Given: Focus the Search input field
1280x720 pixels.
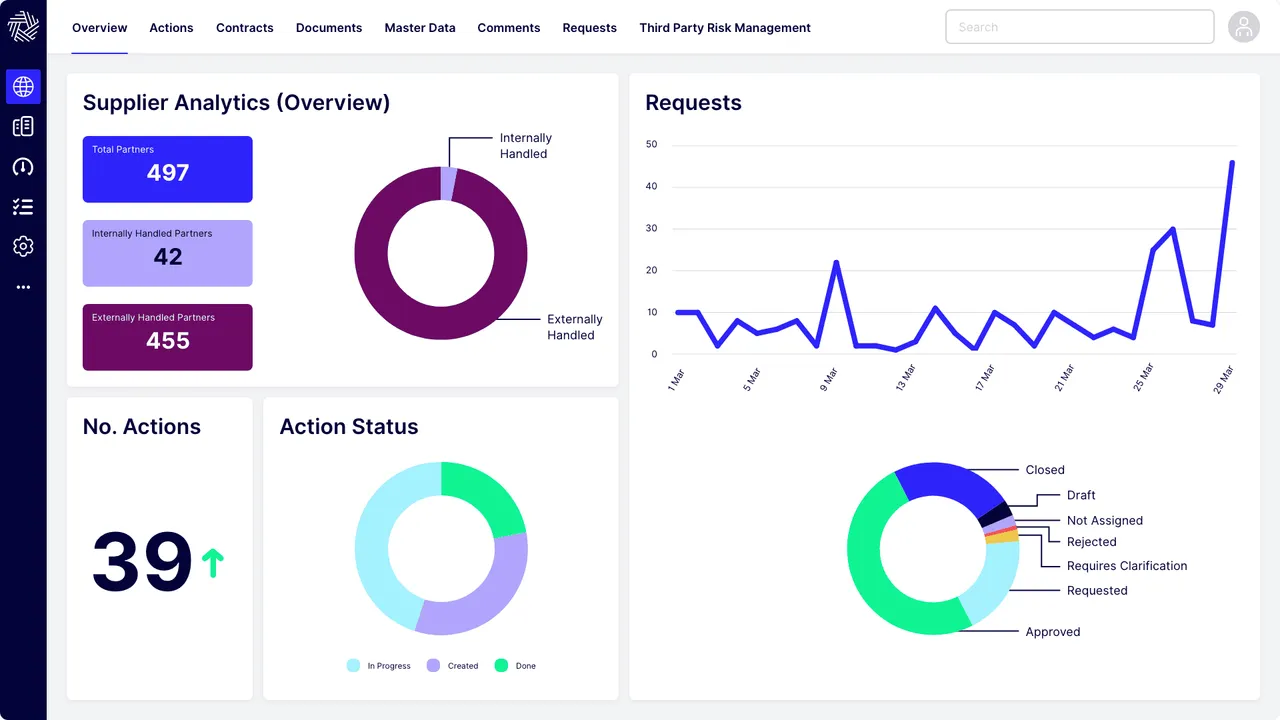Looking at the screenshot, I should pyautogui.click(x=1080, y=27).
